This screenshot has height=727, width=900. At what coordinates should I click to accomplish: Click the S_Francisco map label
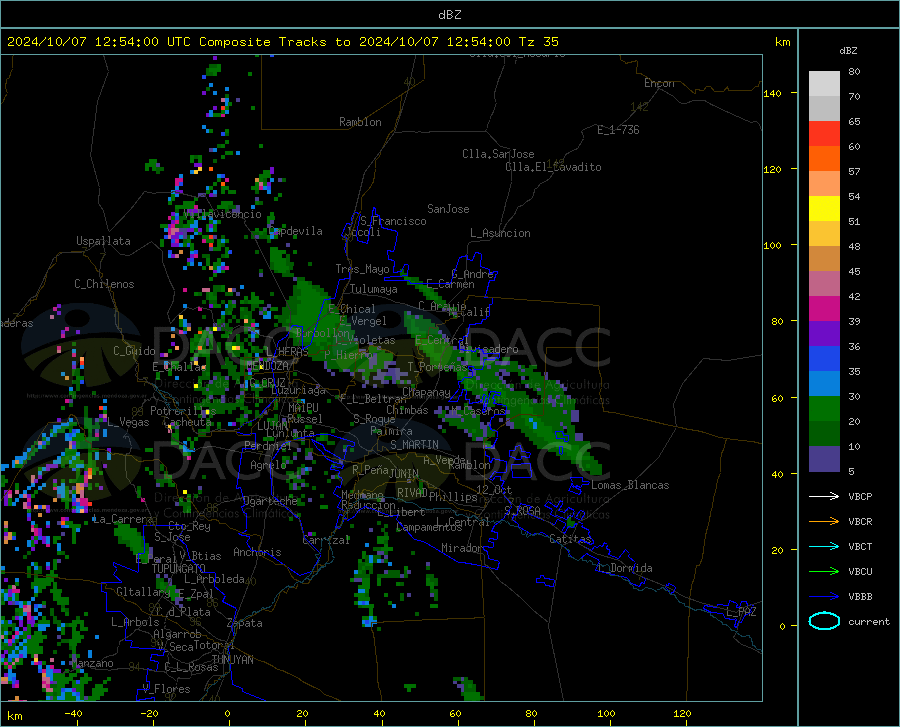[393, 221]
